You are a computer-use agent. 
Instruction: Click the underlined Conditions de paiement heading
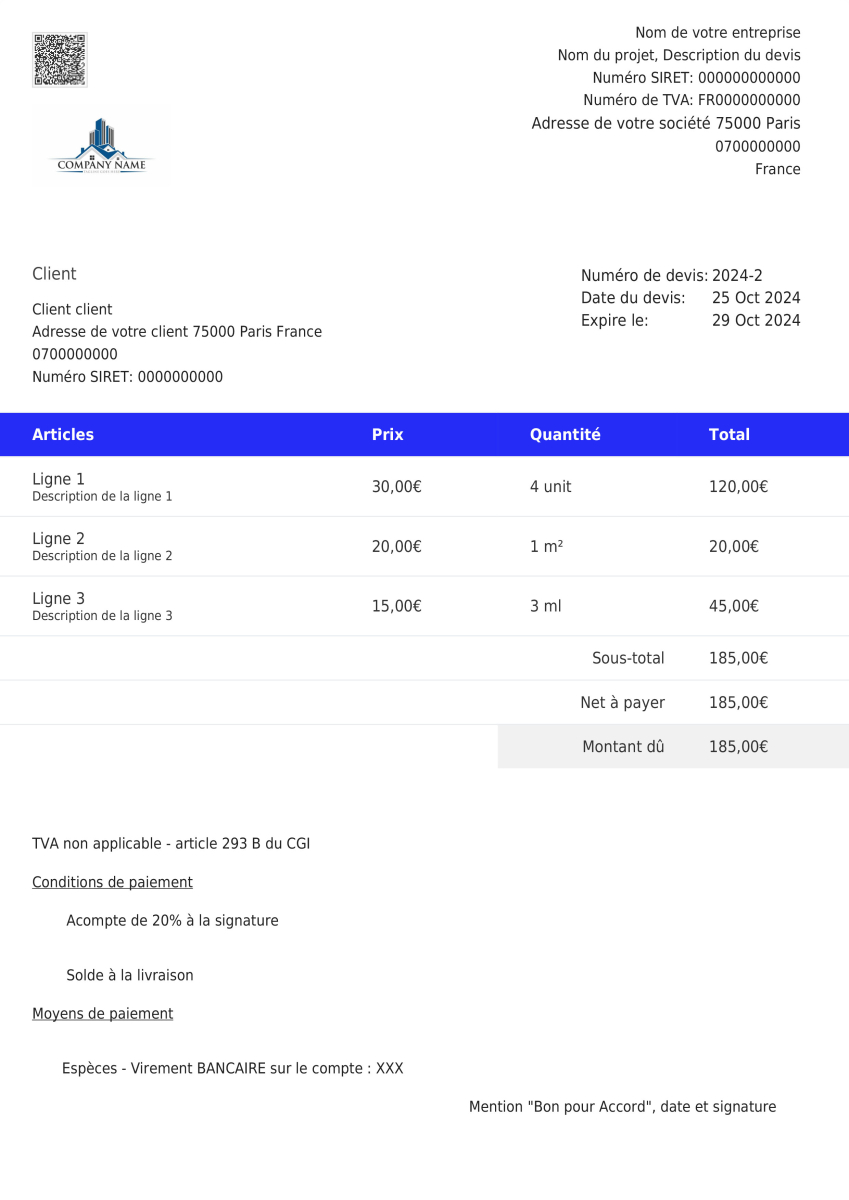click(112, 882)
